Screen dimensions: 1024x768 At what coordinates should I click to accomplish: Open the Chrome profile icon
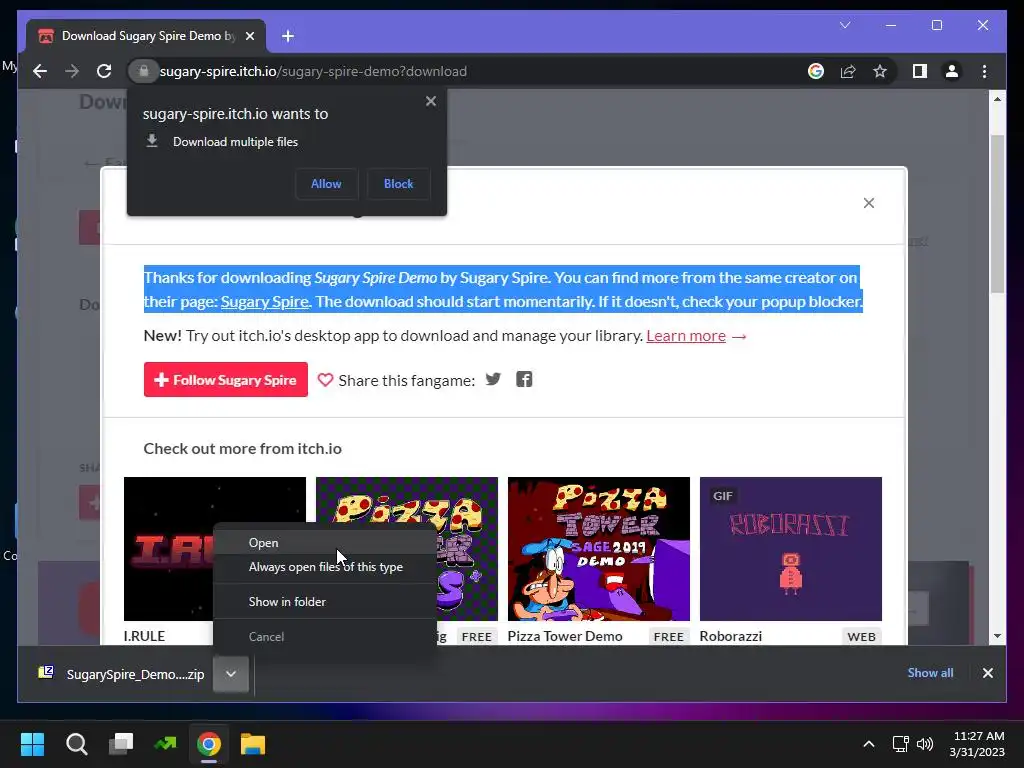[952, 71]
